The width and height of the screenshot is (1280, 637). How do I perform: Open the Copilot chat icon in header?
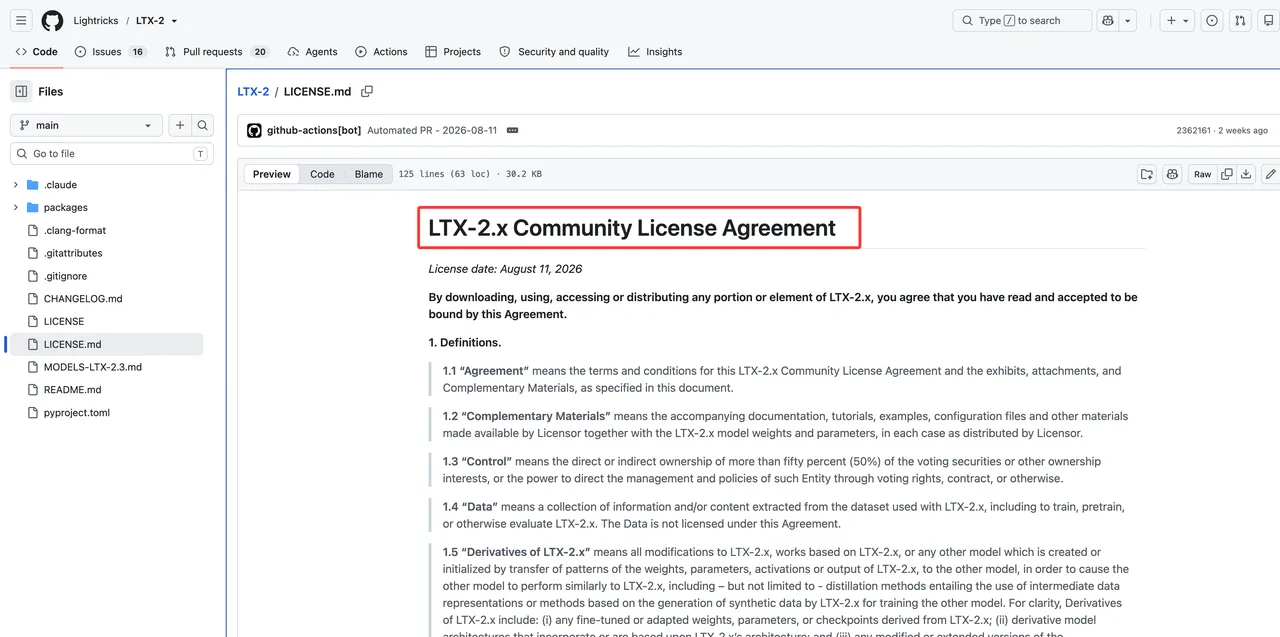[x=1107, y=20]
